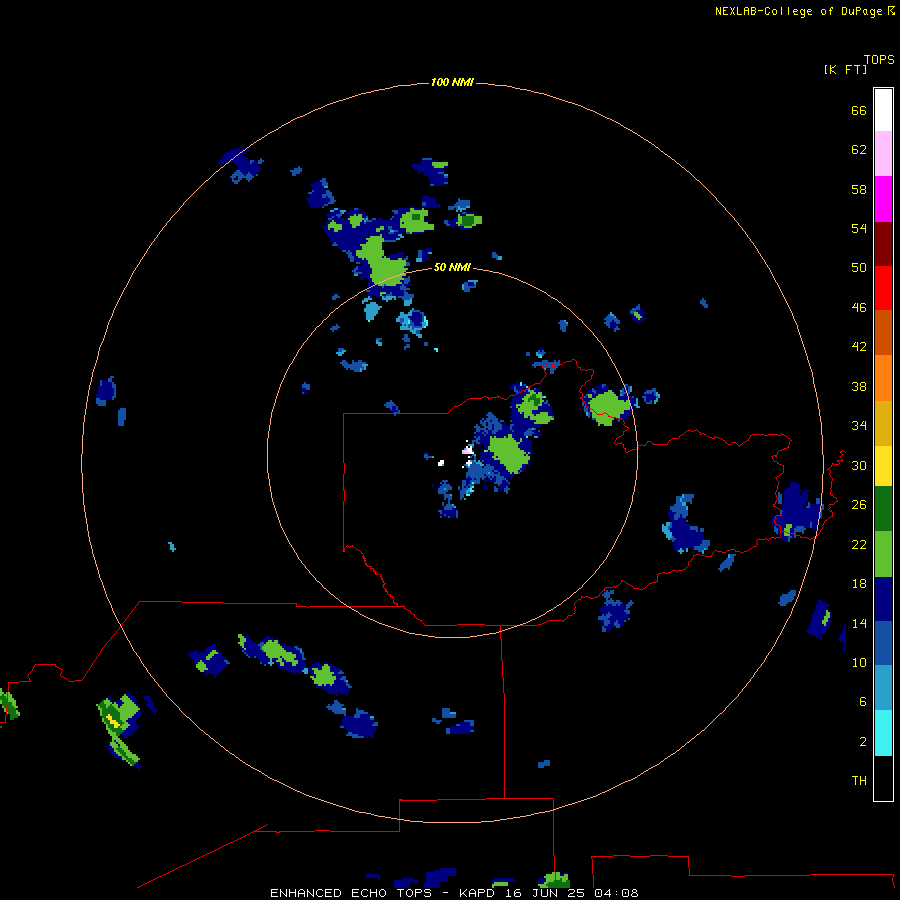900x900 pixels.
Task: Pick the dark orange legend swatch
Action: [x=883, y=332]
